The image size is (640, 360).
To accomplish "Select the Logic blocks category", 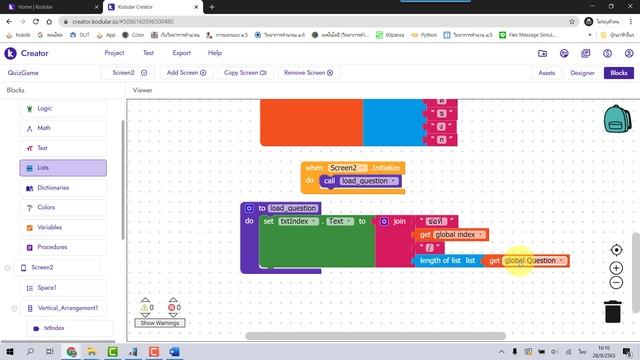I will click(63, 109).
